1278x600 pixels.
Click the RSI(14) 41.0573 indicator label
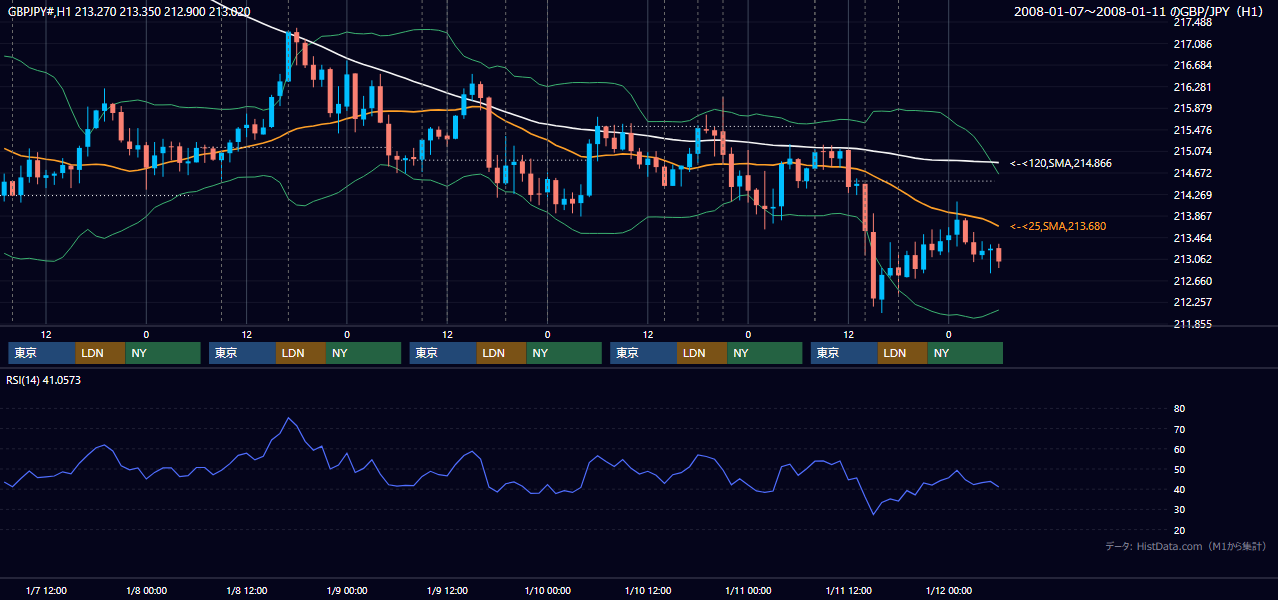coord(44,380)
